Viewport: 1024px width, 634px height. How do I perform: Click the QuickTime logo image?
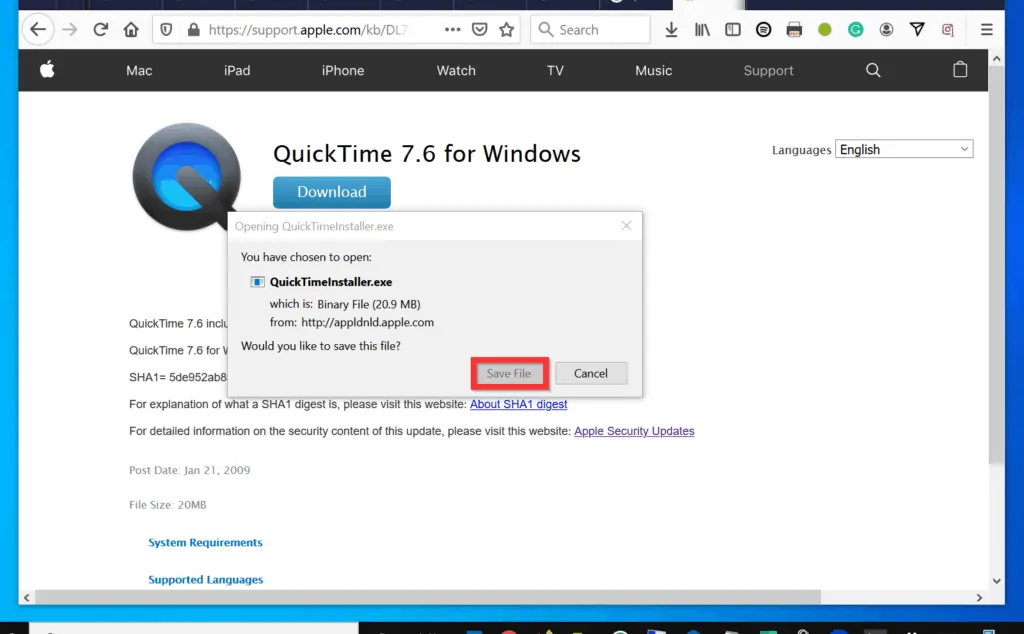187,176
